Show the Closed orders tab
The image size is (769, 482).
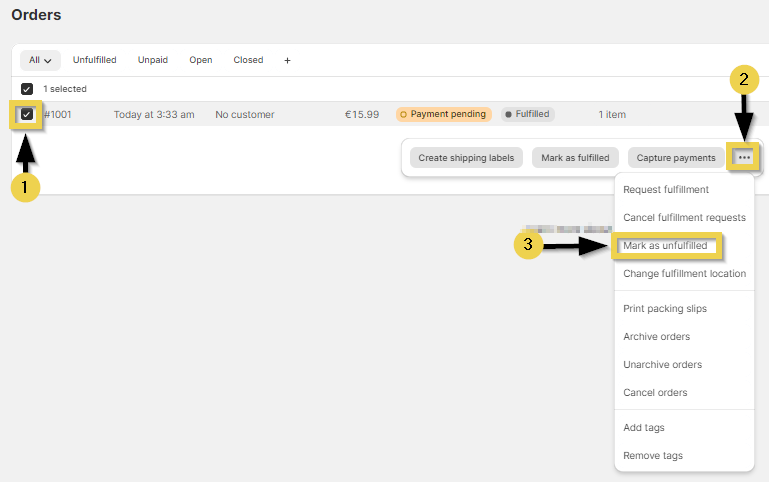pyautogui.click(x=248, y=60)
